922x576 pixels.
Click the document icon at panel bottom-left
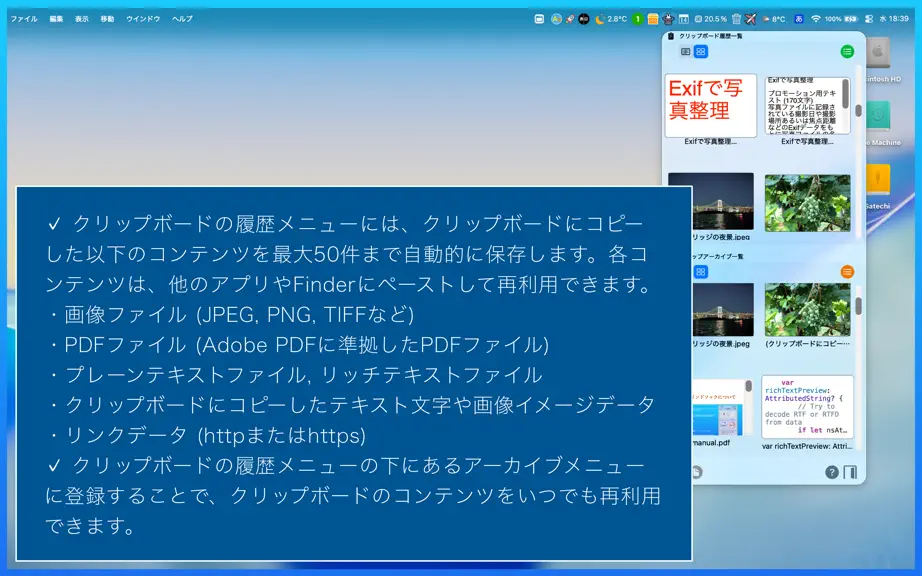click(697, 472)
